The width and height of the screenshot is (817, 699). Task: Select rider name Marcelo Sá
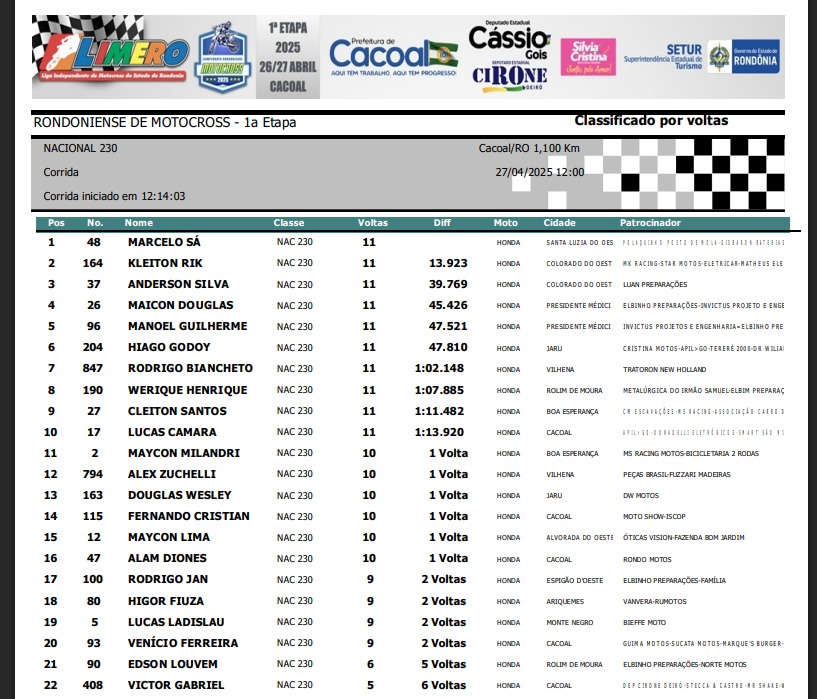point(164,242)
